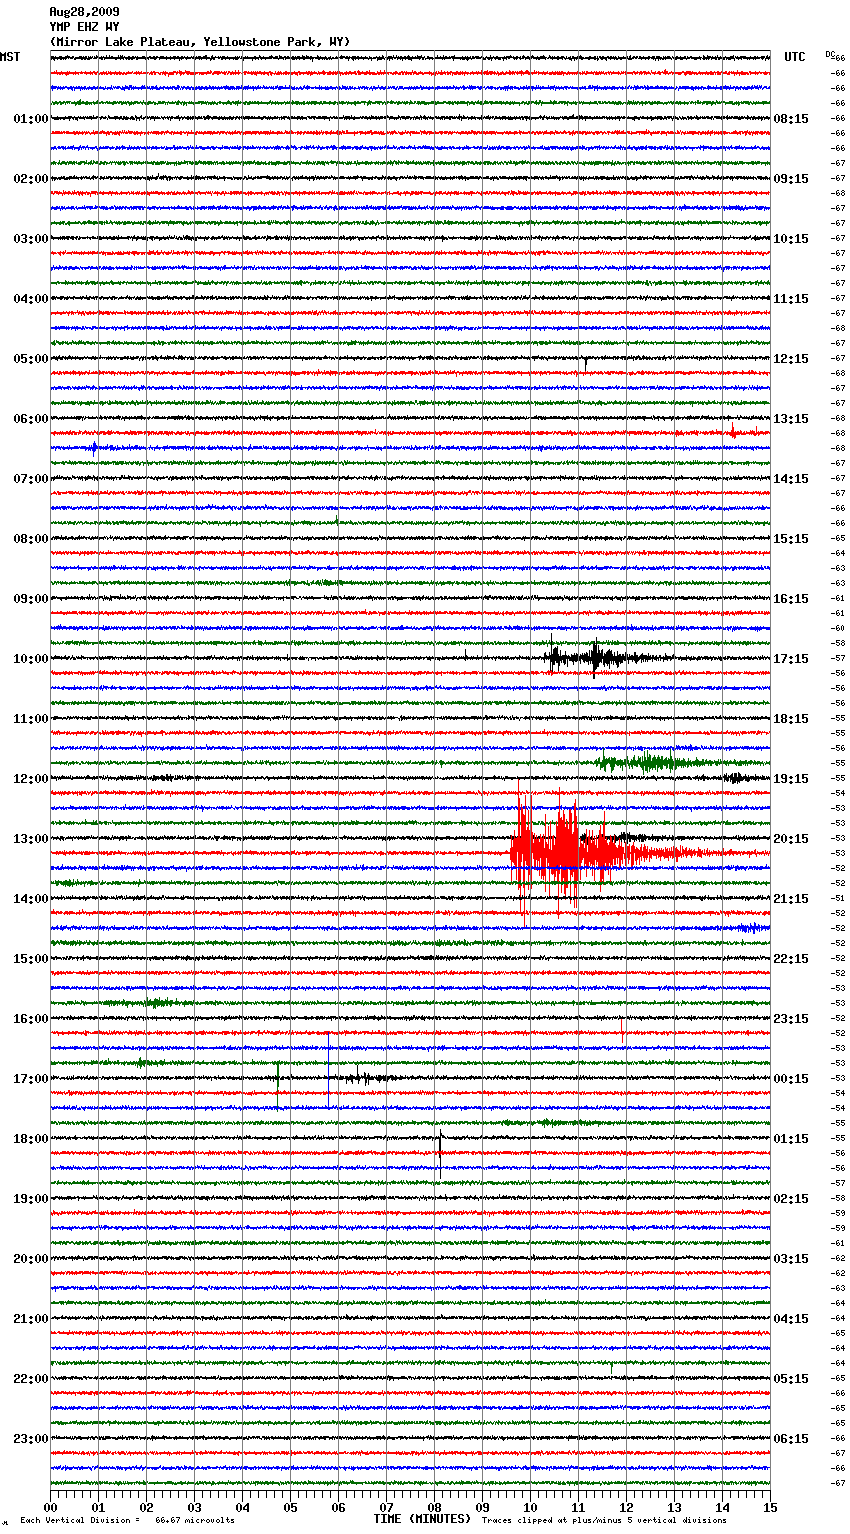Screen dimensions: 850x1534
Task: Click the 09:15 UTC time label
Action: point(791,179)
